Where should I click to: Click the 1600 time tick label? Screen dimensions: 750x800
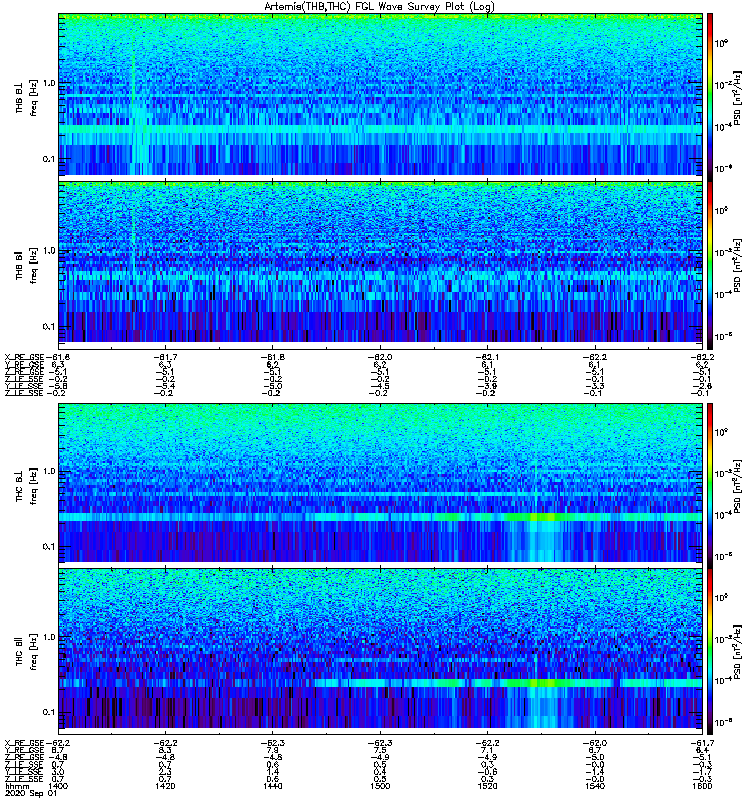[702, 786]
